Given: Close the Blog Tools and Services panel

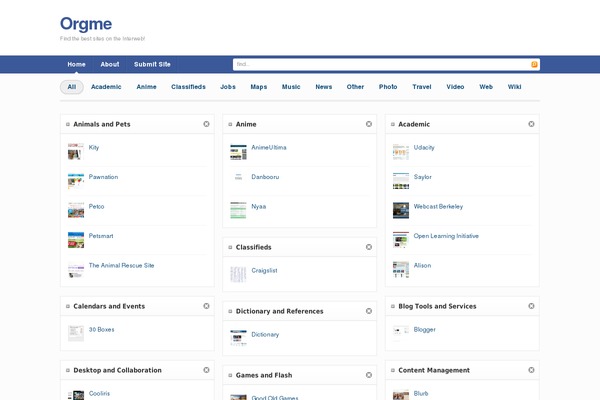Looking at the screenshot, I should [531, 306].
